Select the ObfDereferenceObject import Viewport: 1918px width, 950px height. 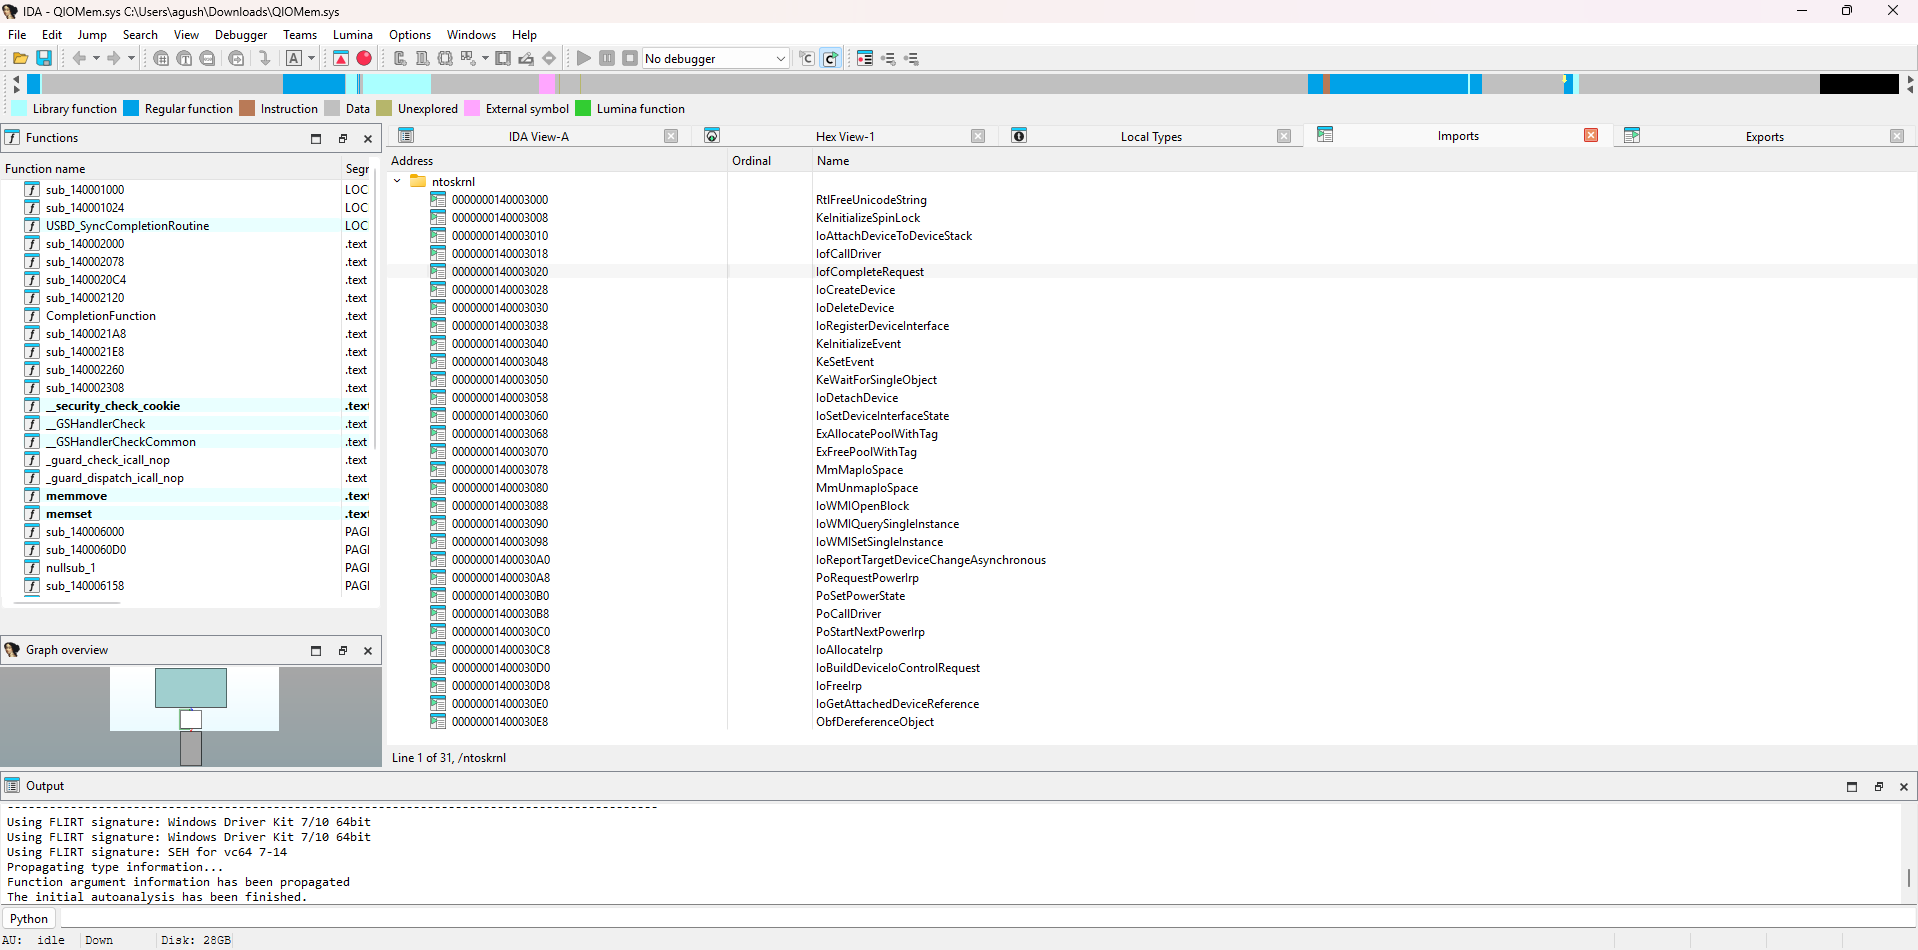tap(875, 722)
